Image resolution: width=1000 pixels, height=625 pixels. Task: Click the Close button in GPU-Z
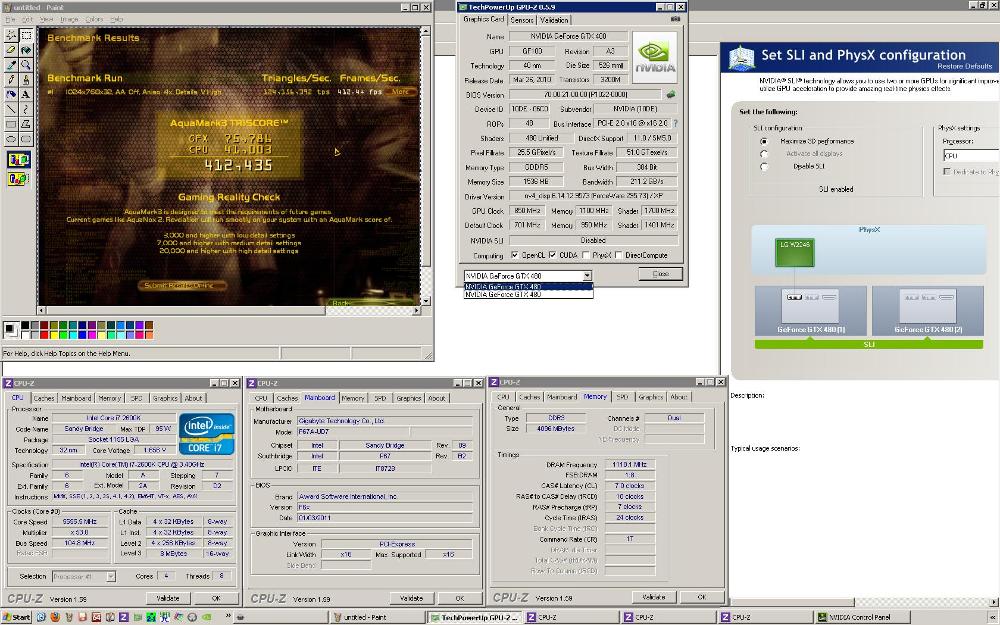click(661, 274)
